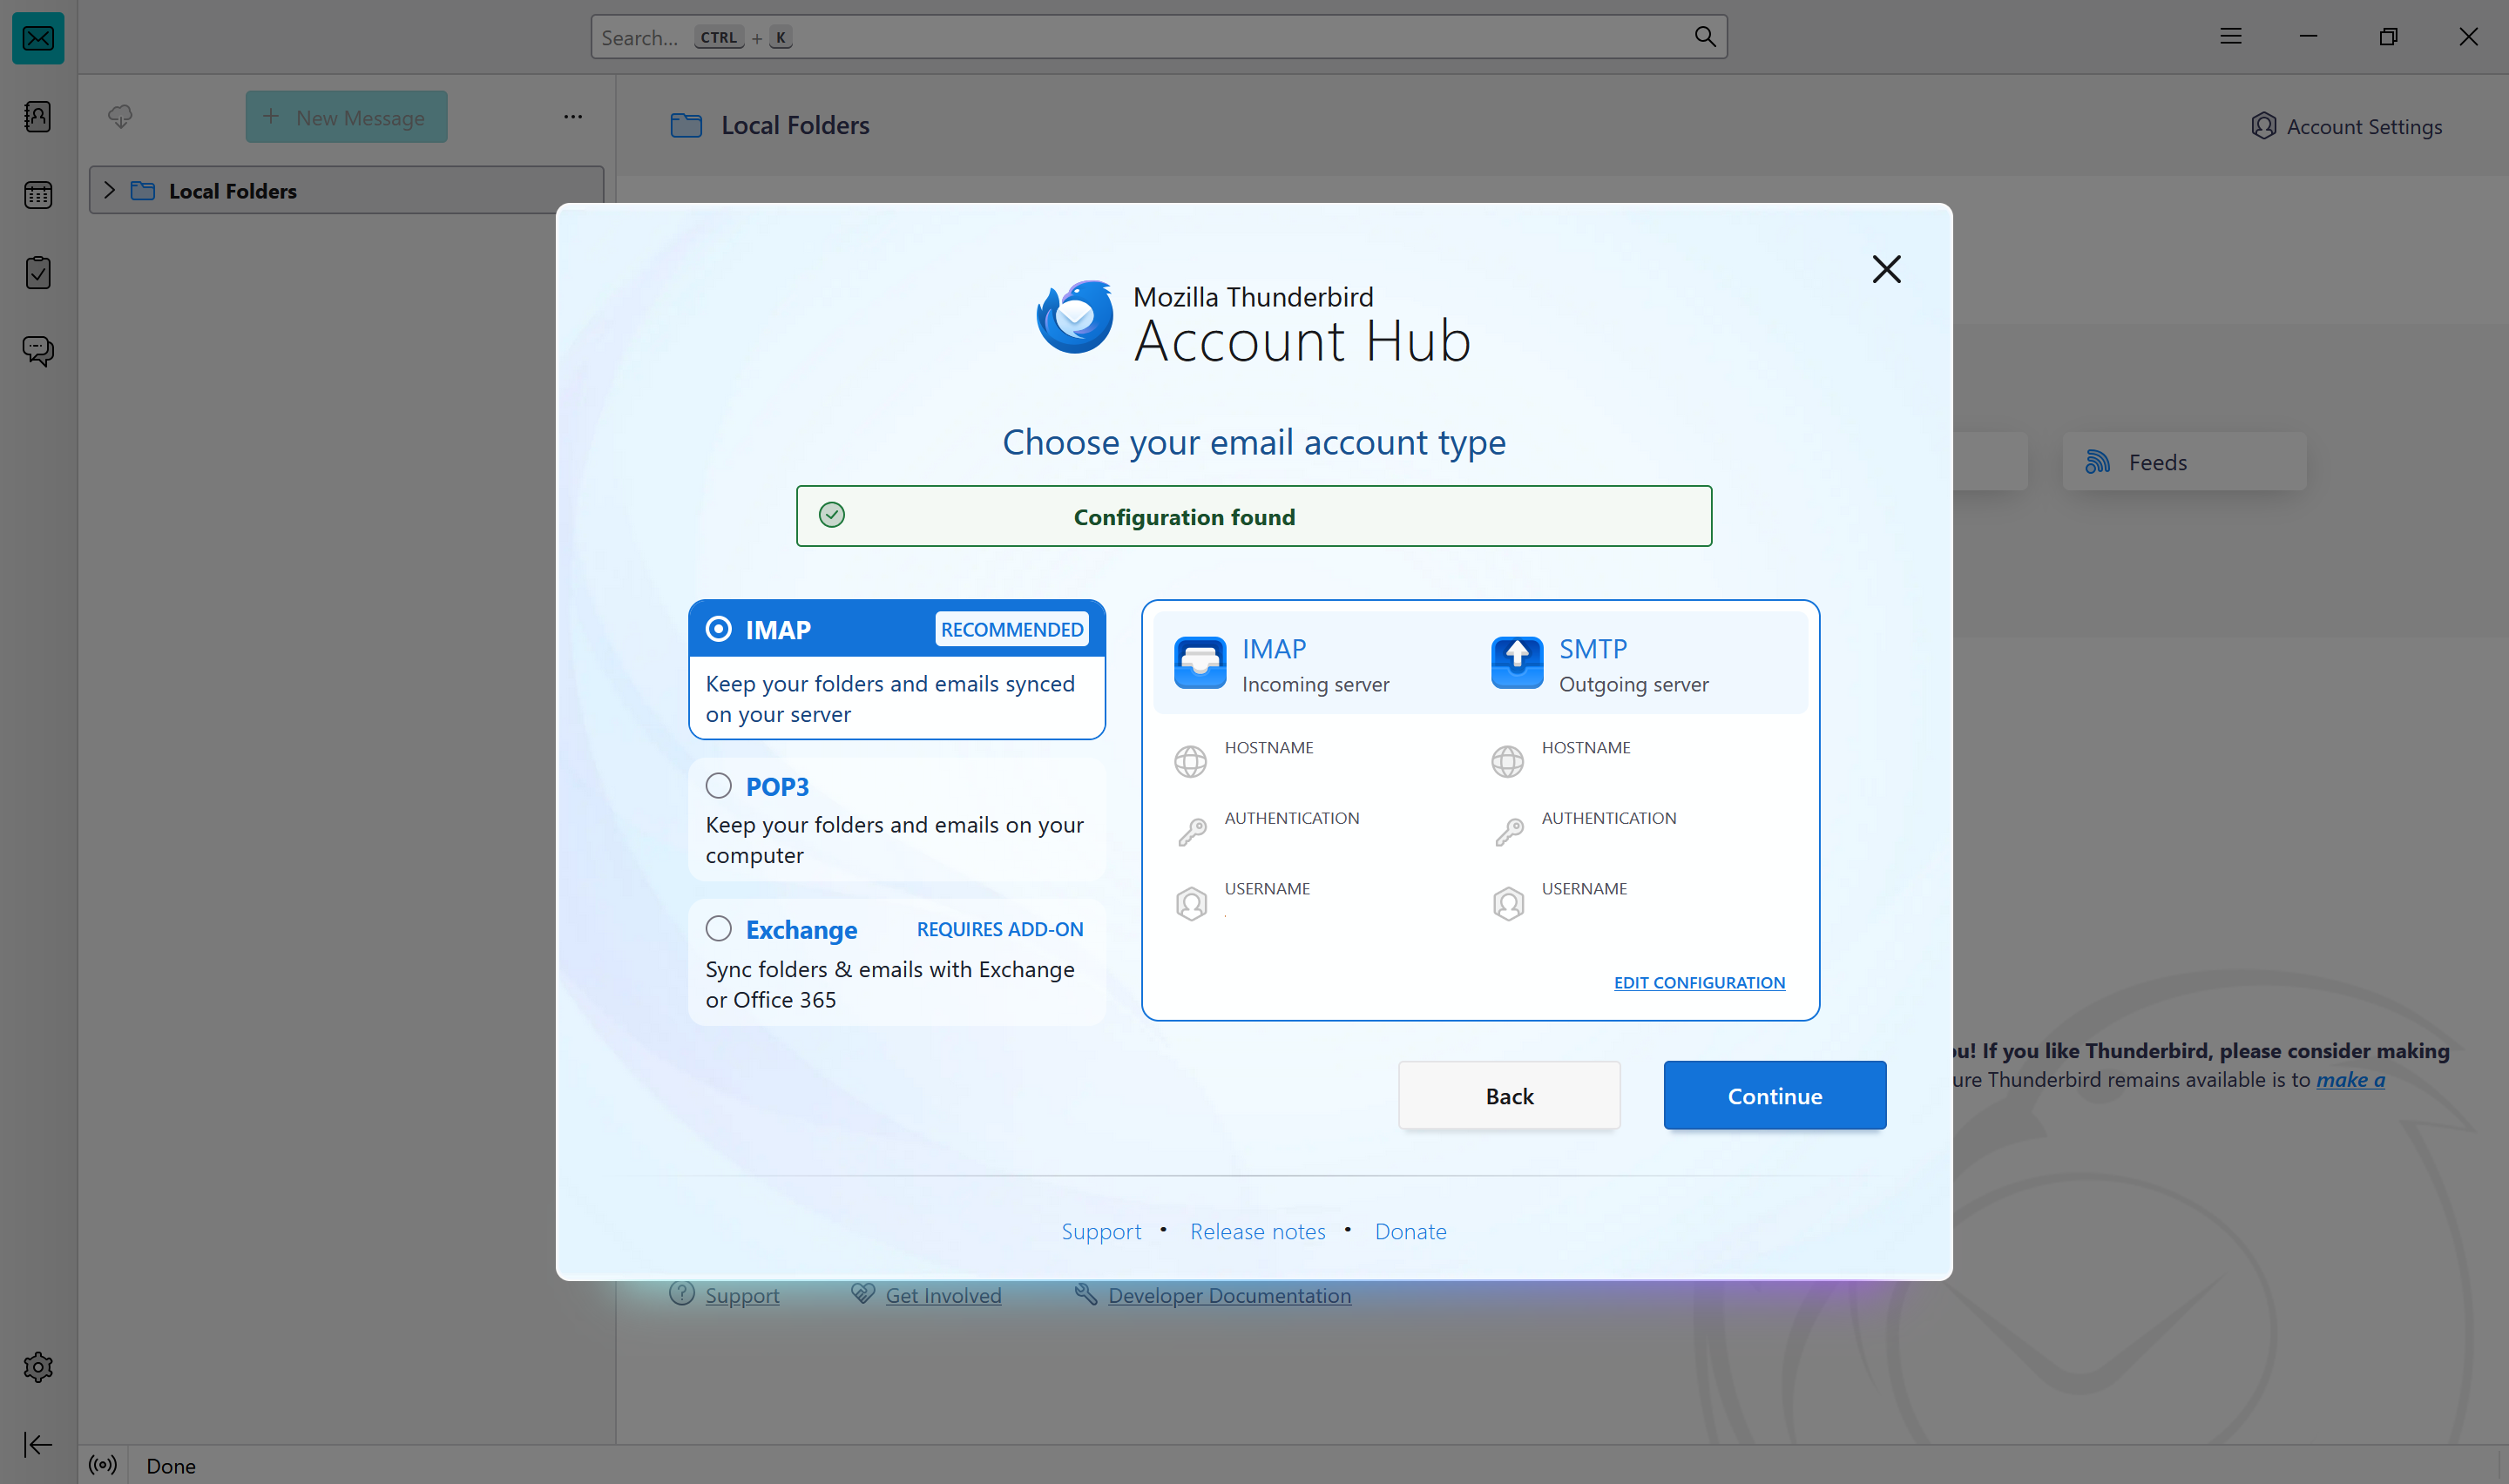Click the IMAP authentication key icon

pos(1191,832)
